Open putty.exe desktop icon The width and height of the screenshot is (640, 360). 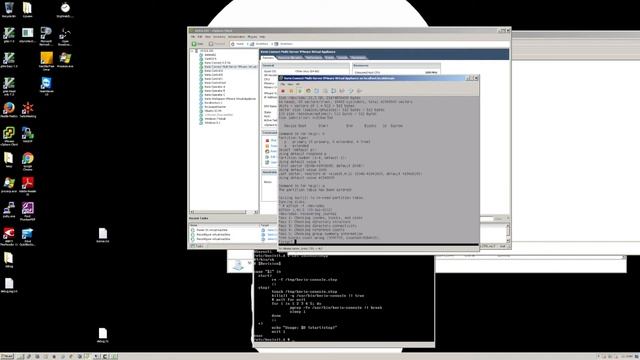coord(9,210)
